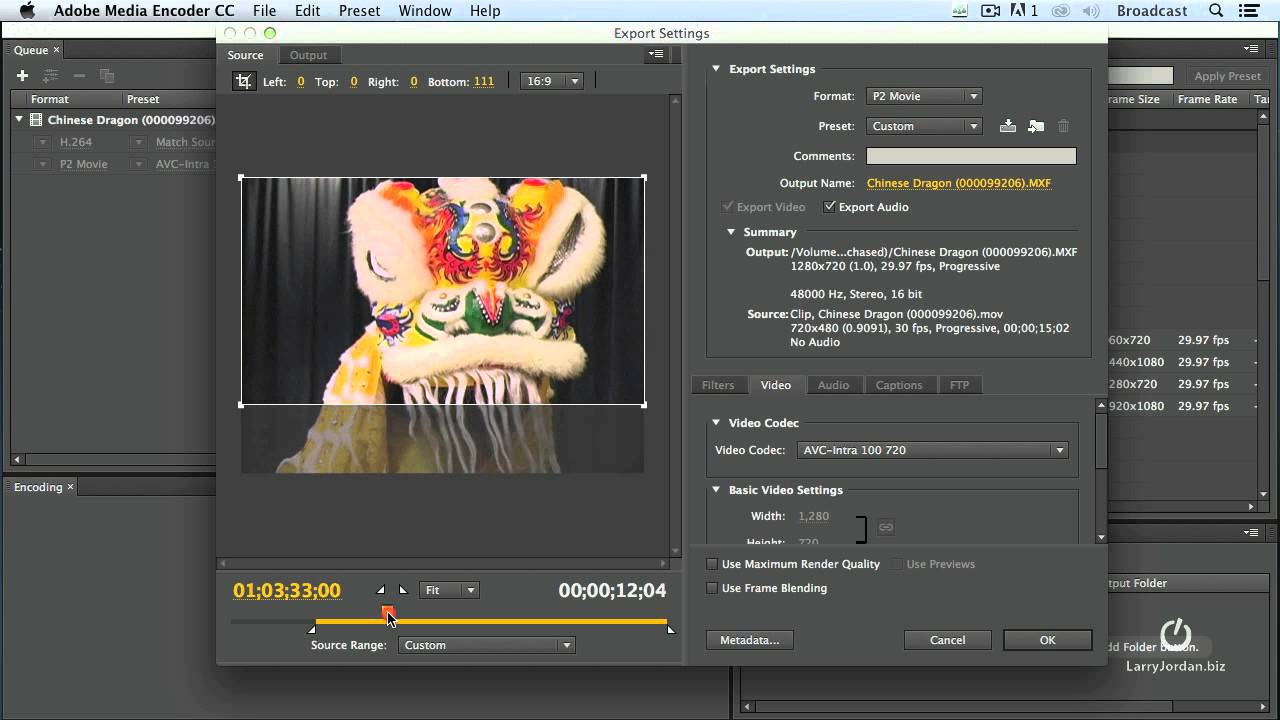The width and height of the screenshot is (1280, 720).
Task: Enable Use Maximum Render Quality
Action: (712, 564)
